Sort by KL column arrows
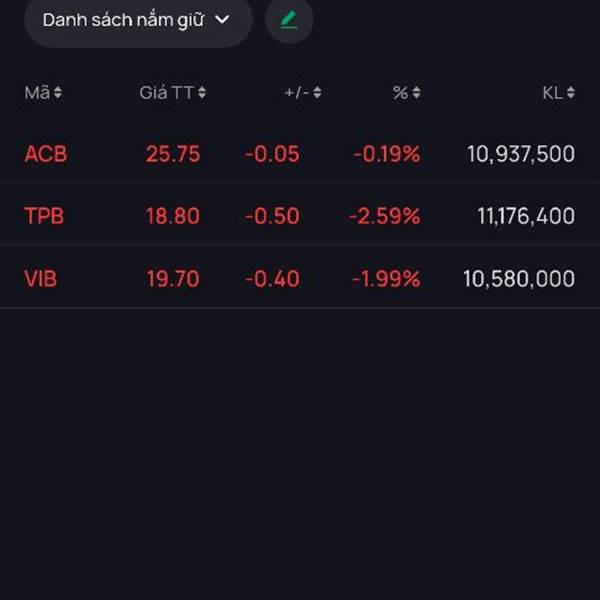The image size is (600, 600). [571, 93]
